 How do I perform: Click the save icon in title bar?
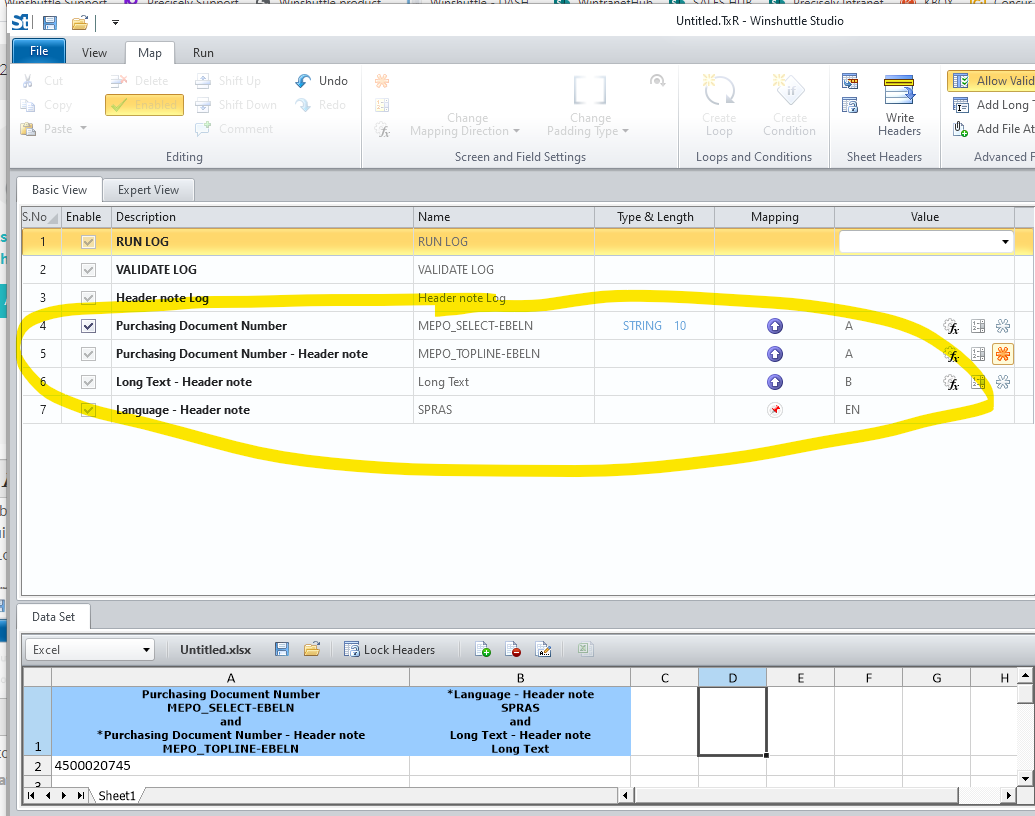pos(50,22)
